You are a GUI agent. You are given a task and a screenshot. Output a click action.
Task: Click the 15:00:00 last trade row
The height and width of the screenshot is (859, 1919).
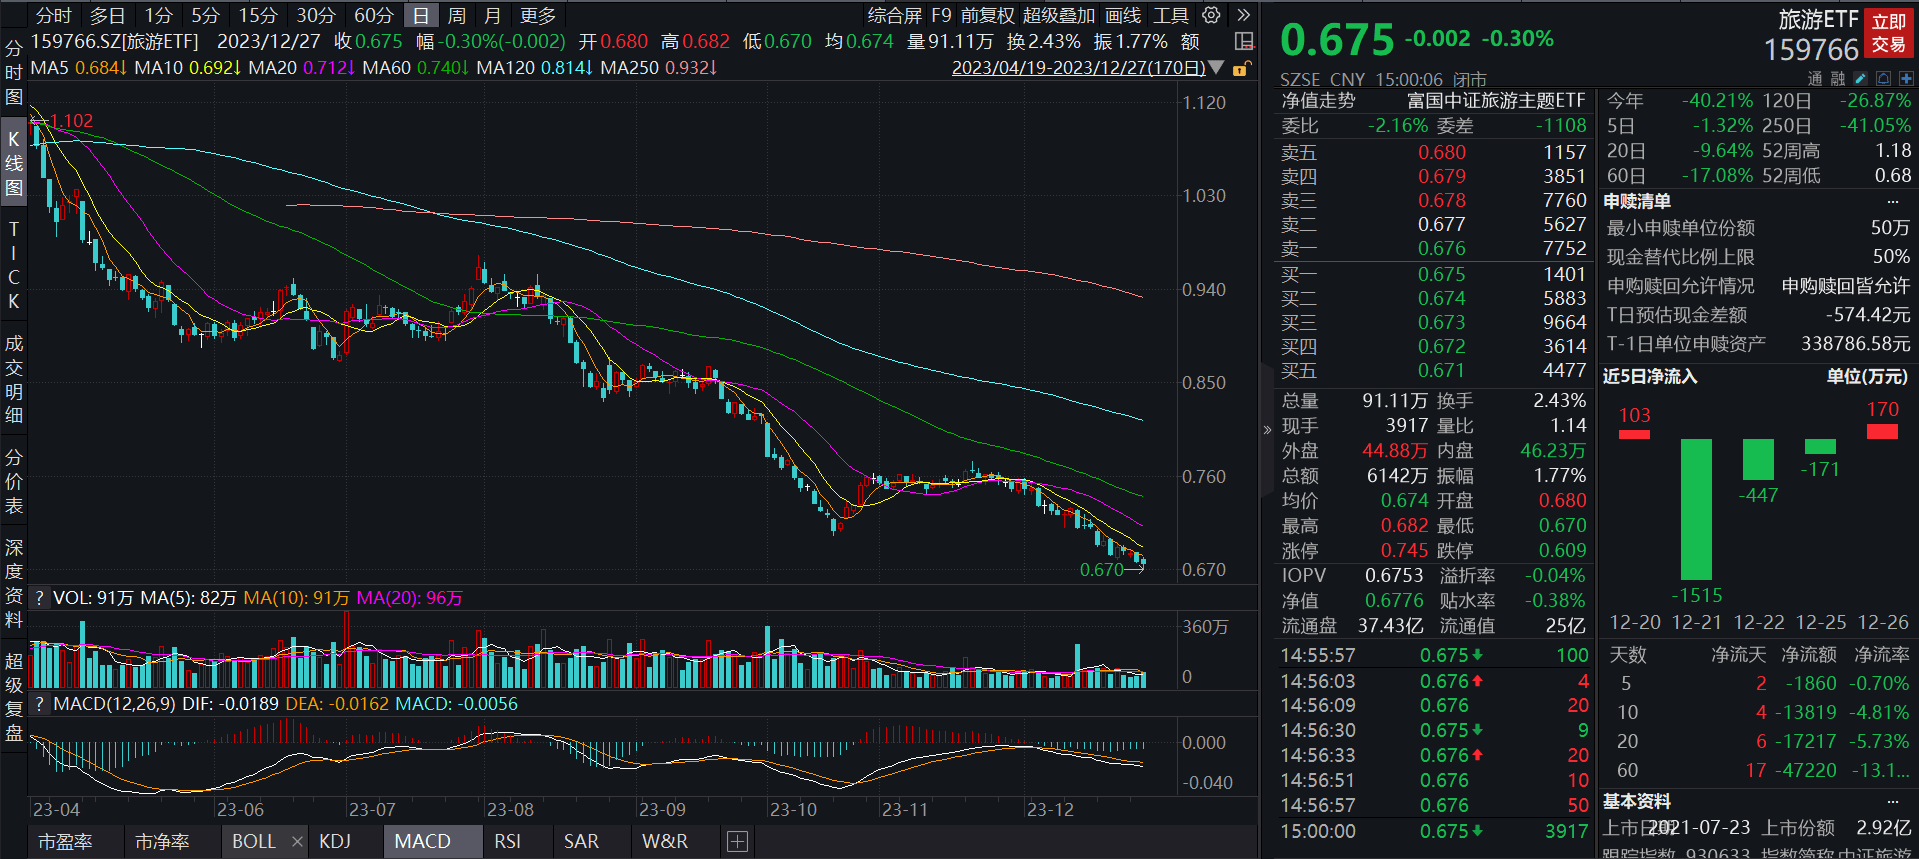(x=1434, y=831)
